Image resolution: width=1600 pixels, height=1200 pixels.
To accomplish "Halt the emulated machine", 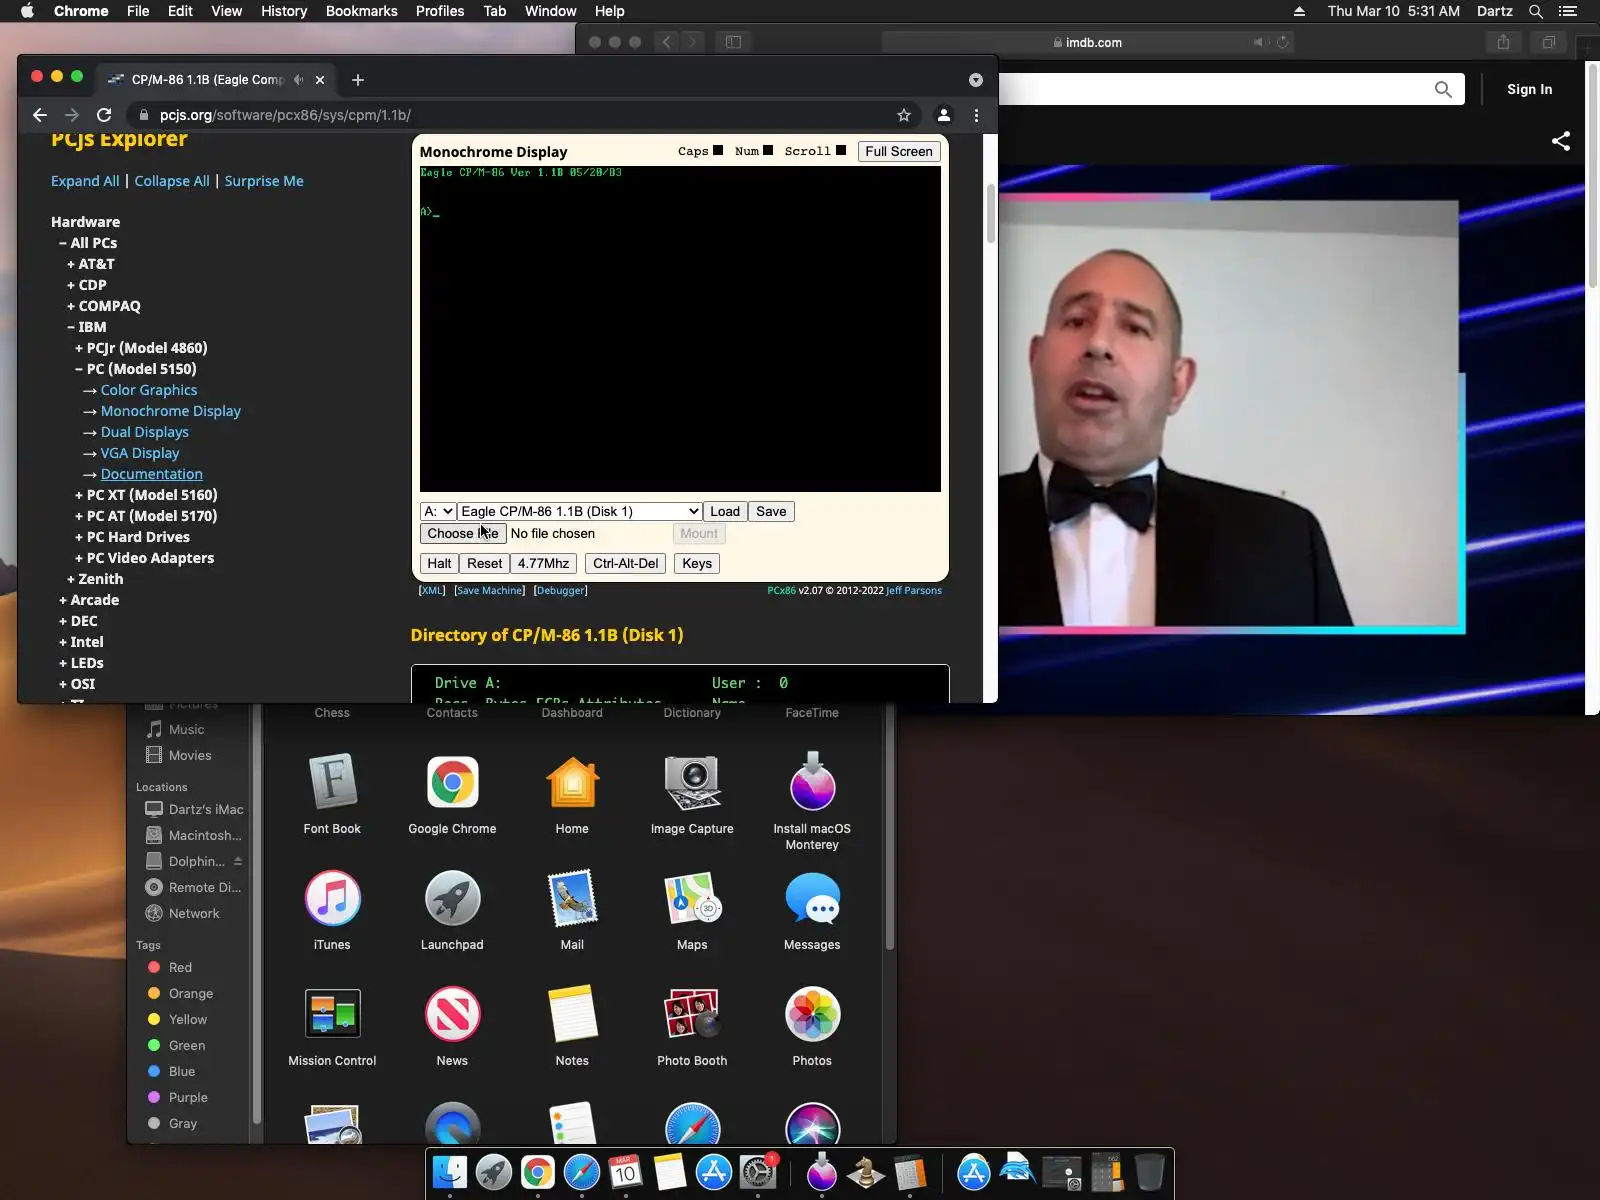I will 439,563.
